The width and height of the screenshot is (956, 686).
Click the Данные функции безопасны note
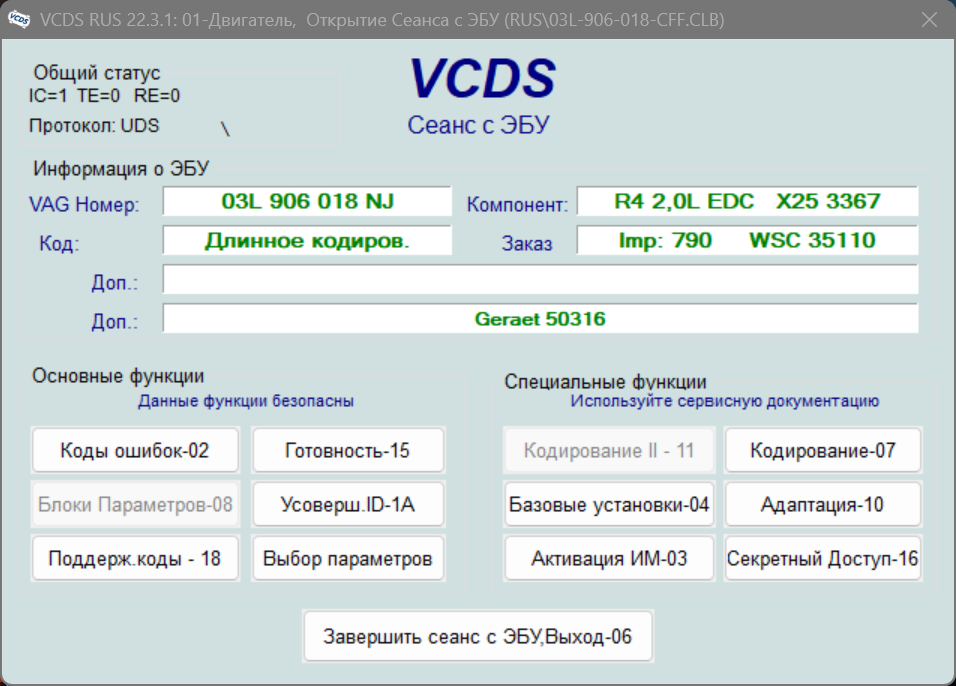pos(246,401)
